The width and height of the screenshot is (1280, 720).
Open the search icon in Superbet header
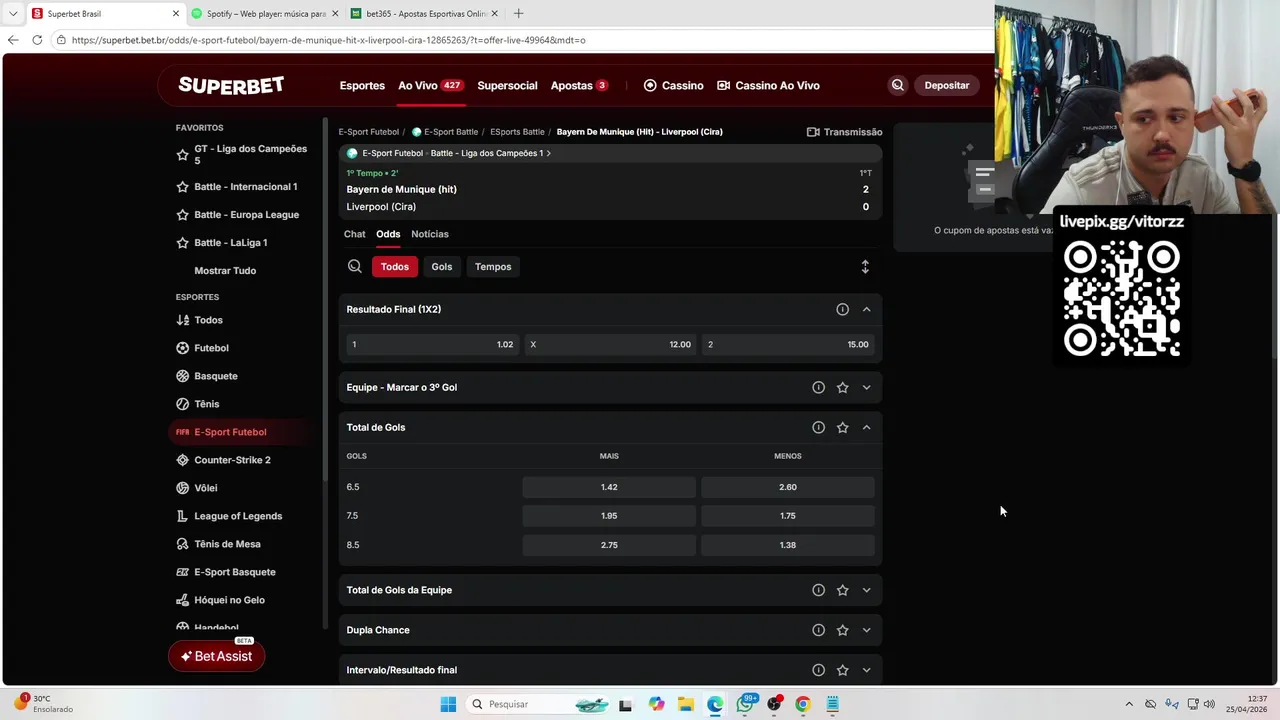(x=897, y=85)
